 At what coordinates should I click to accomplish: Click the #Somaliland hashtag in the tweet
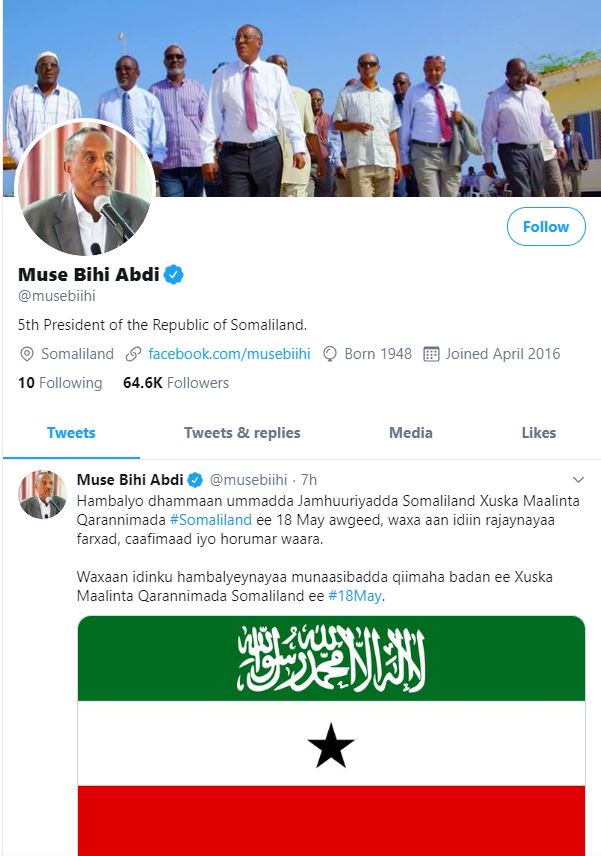pyautogui.click(x=210, y=520)
